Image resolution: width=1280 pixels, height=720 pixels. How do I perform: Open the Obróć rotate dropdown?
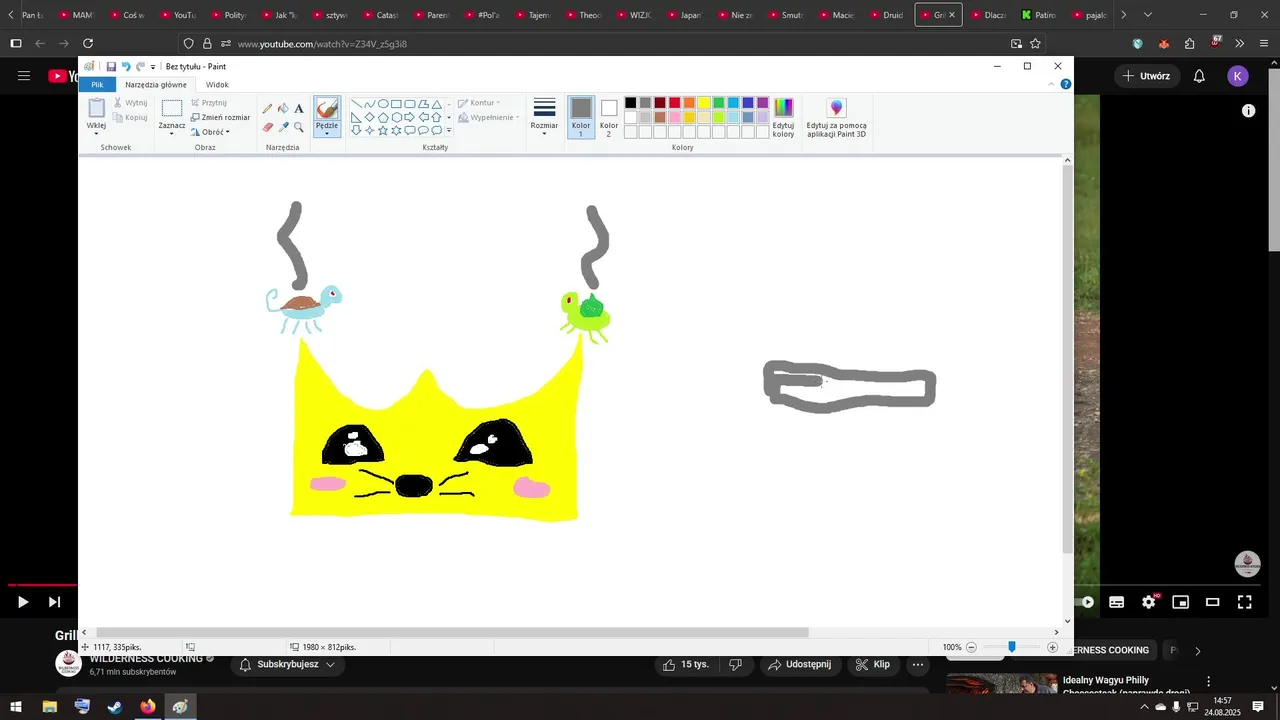coord(210,132)
